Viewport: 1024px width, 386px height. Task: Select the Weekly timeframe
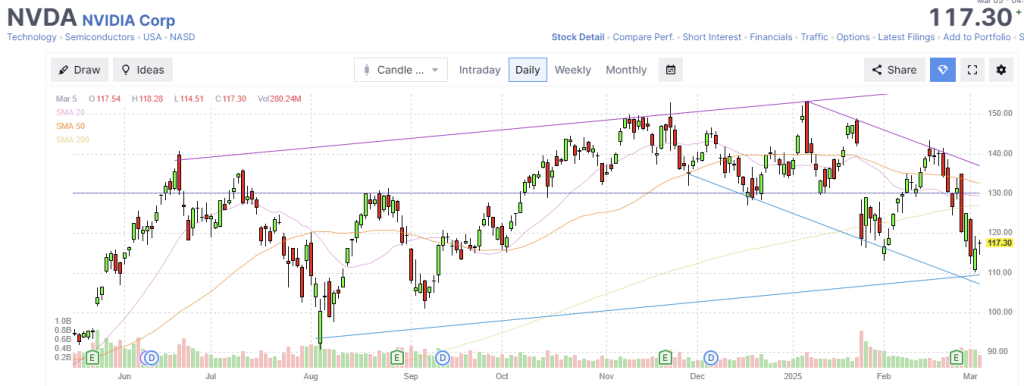(573, 70)
